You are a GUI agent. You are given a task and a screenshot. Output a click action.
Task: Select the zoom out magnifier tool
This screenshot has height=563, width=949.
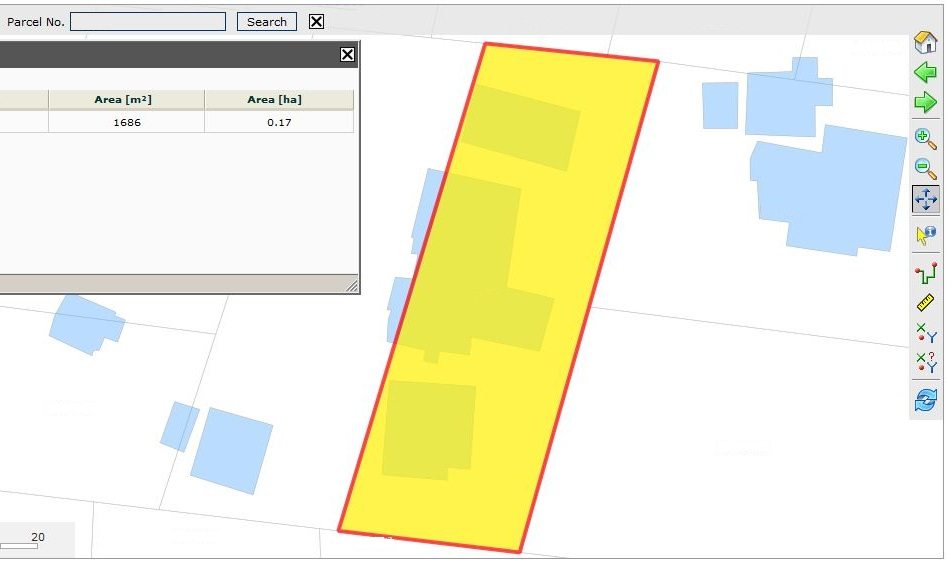925,168
